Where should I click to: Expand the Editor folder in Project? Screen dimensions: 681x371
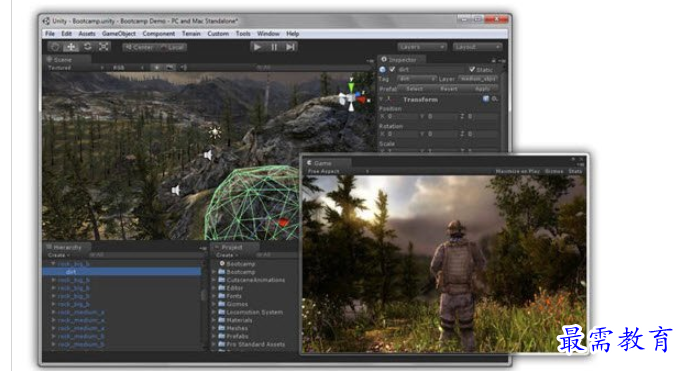pyautogui.click(x=214, y=288)
